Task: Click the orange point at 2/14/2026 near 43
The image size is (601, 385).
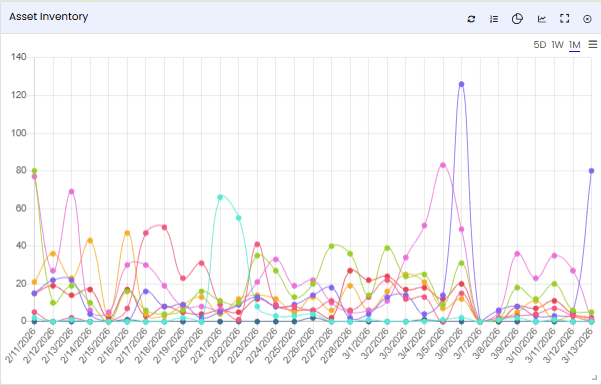Action: point(90,240)
